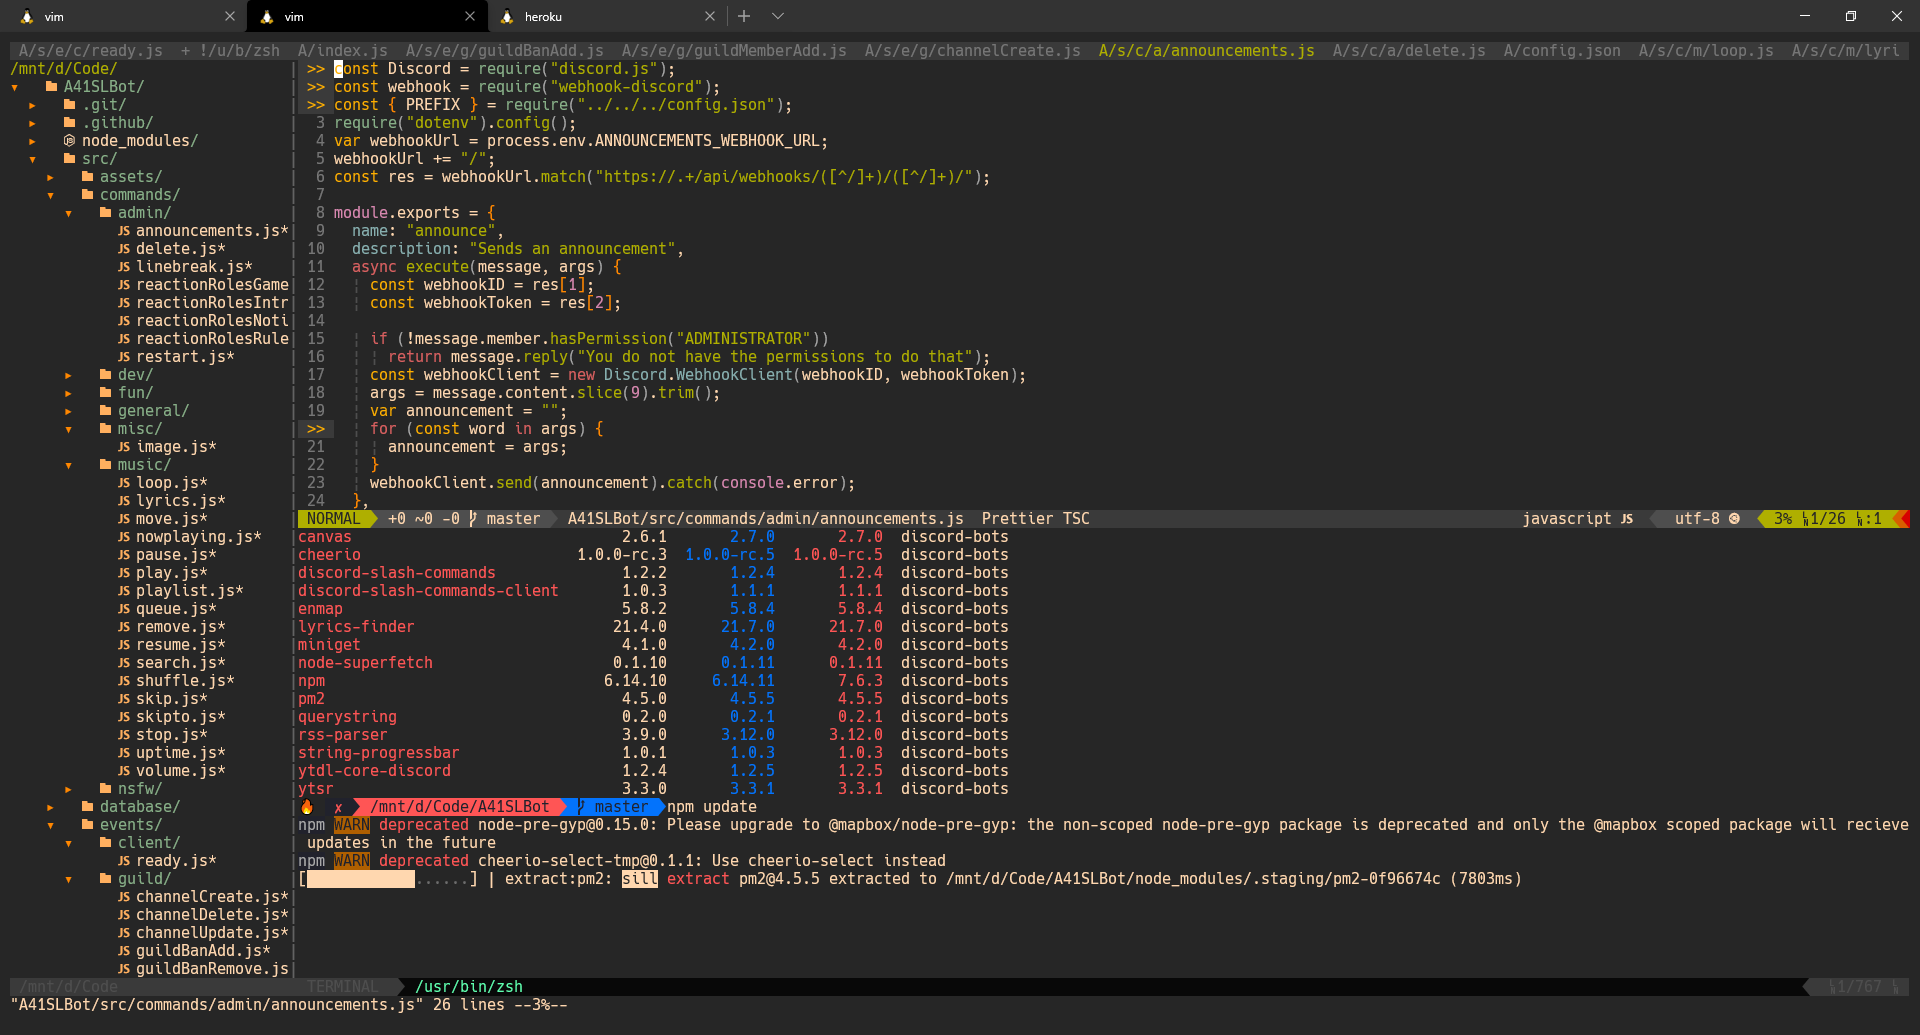This screenshot has height=1035, width=1920.
Task: Click the node_modules folder icon
Action: (69, 141)
